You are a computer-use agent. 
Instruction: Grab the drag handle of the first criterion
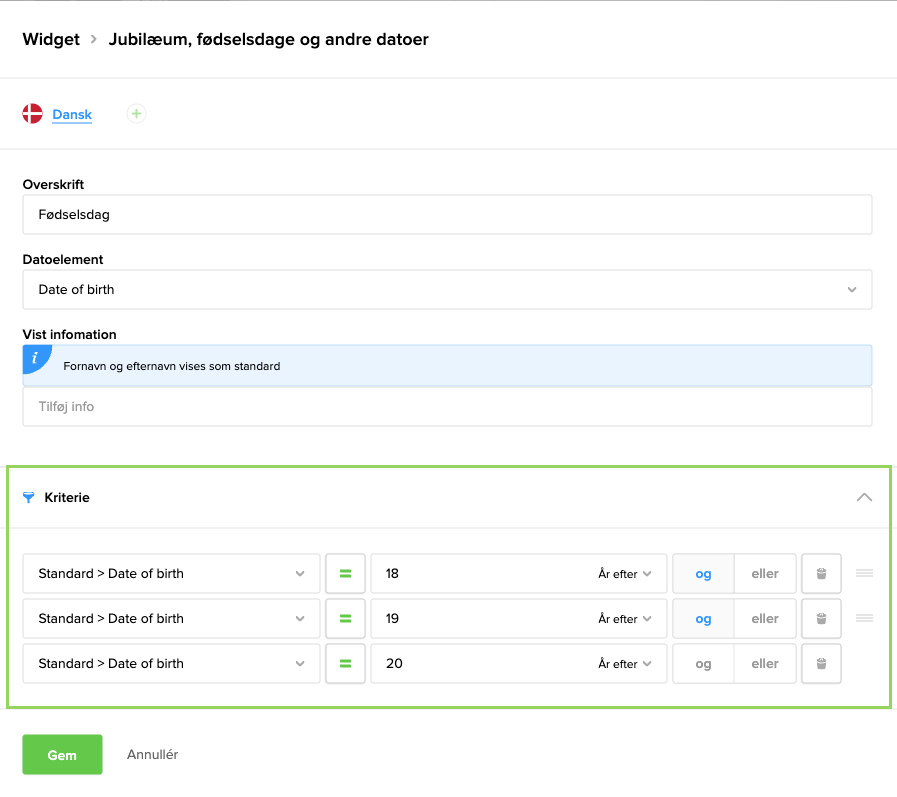point(865,573)
